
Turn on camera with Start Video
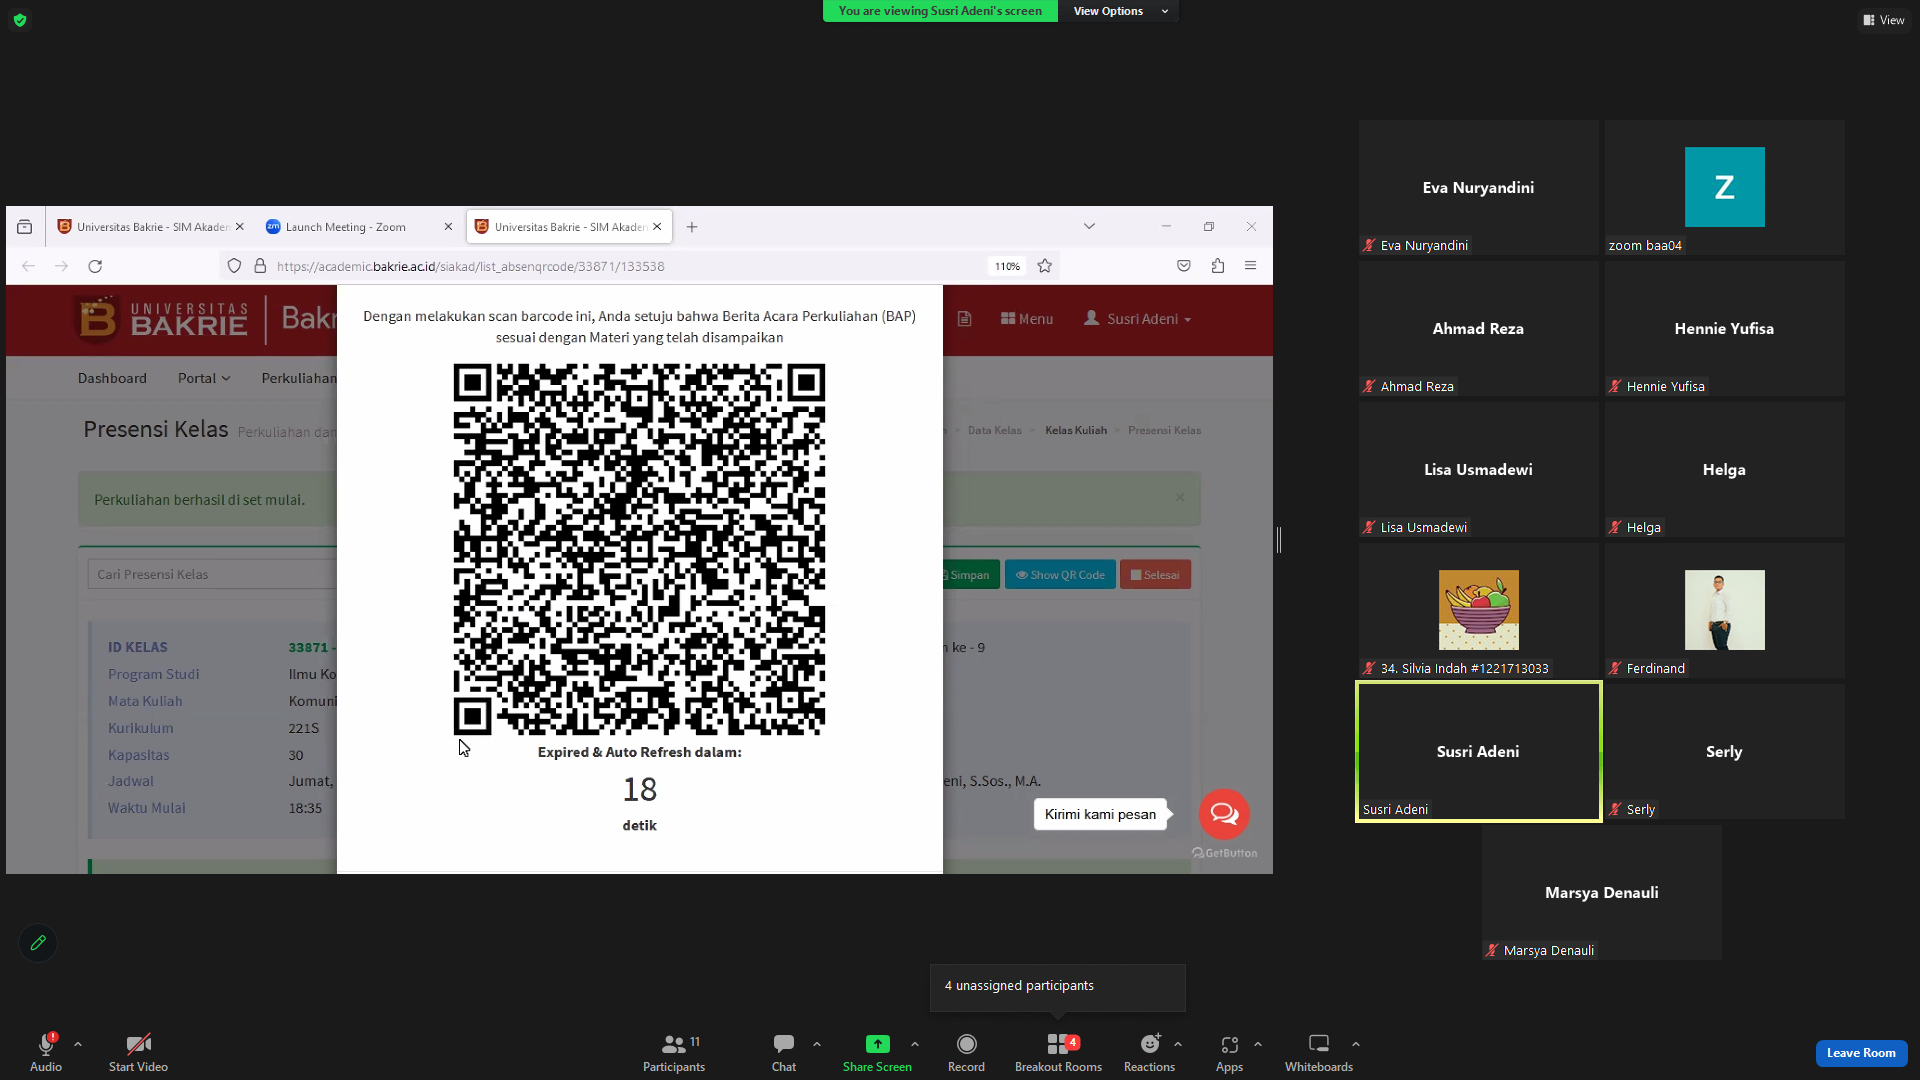click(138, 1051)
